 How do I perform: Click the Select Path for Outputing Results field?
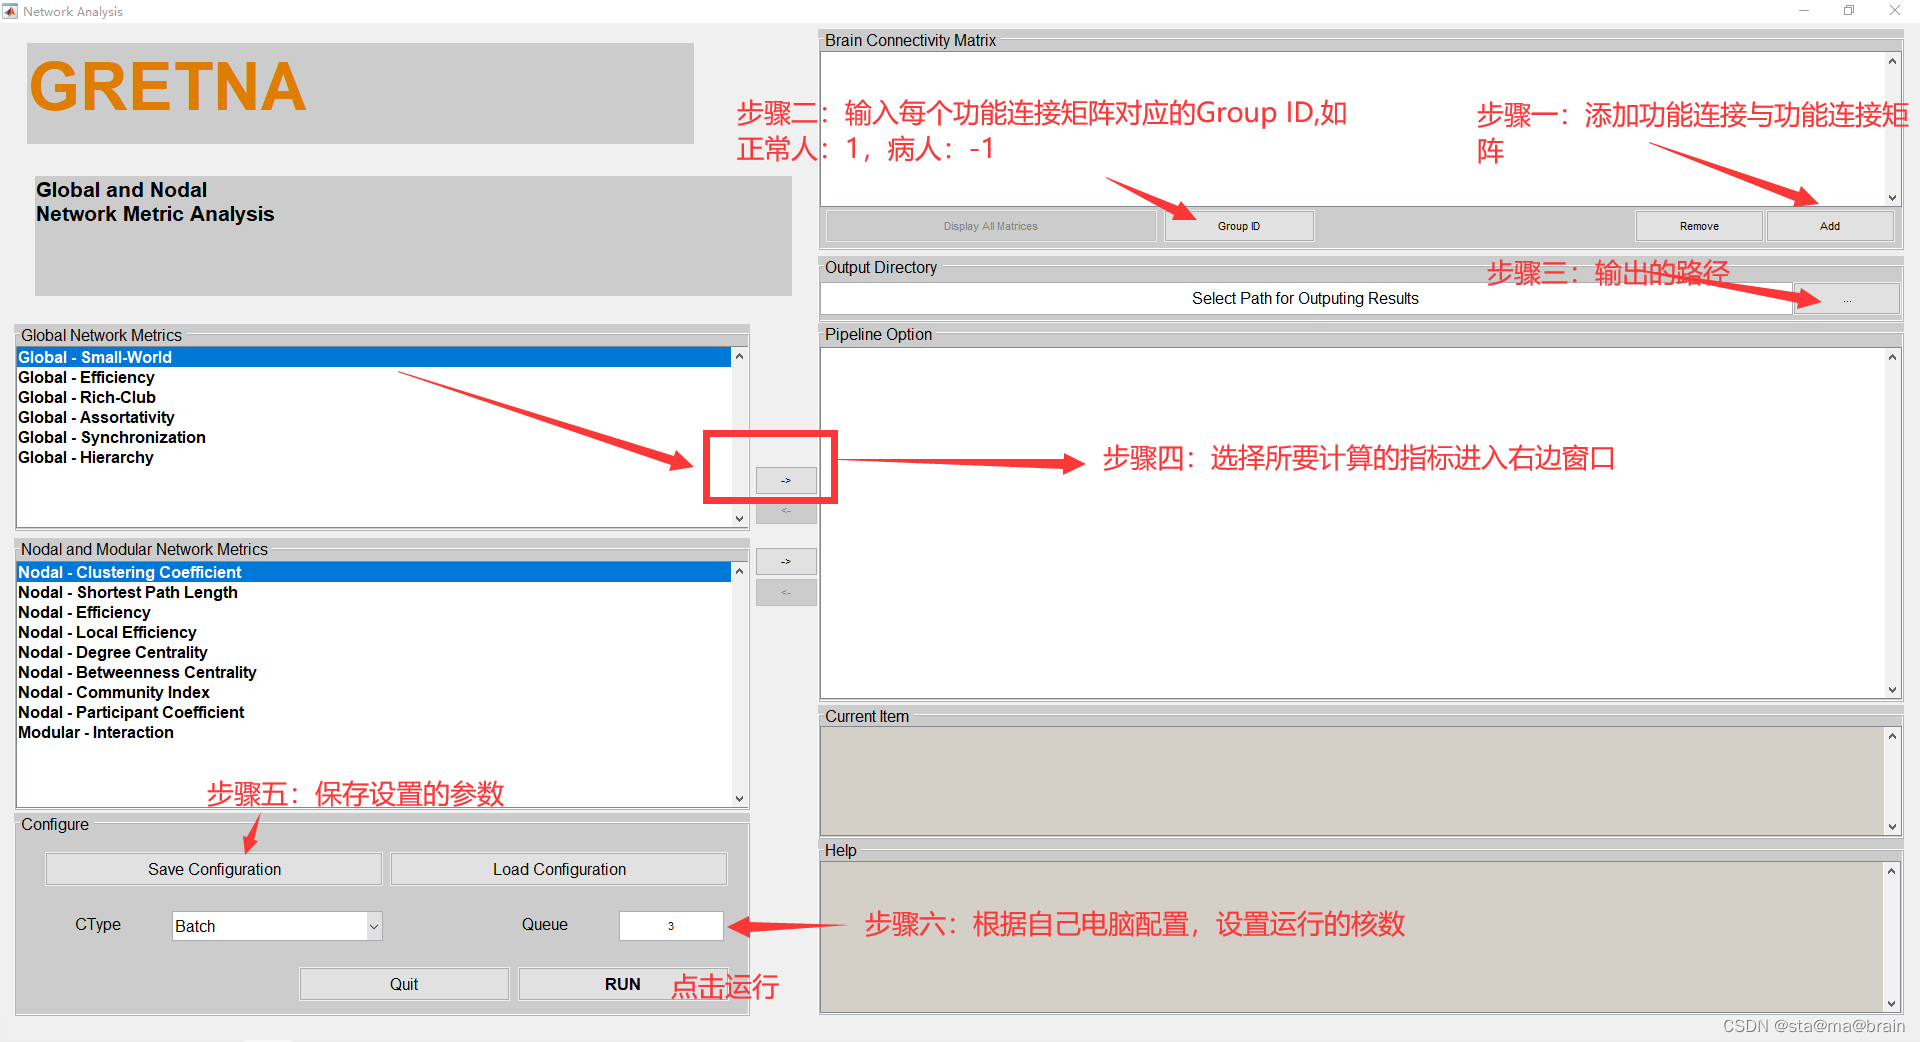point(1305,299)
